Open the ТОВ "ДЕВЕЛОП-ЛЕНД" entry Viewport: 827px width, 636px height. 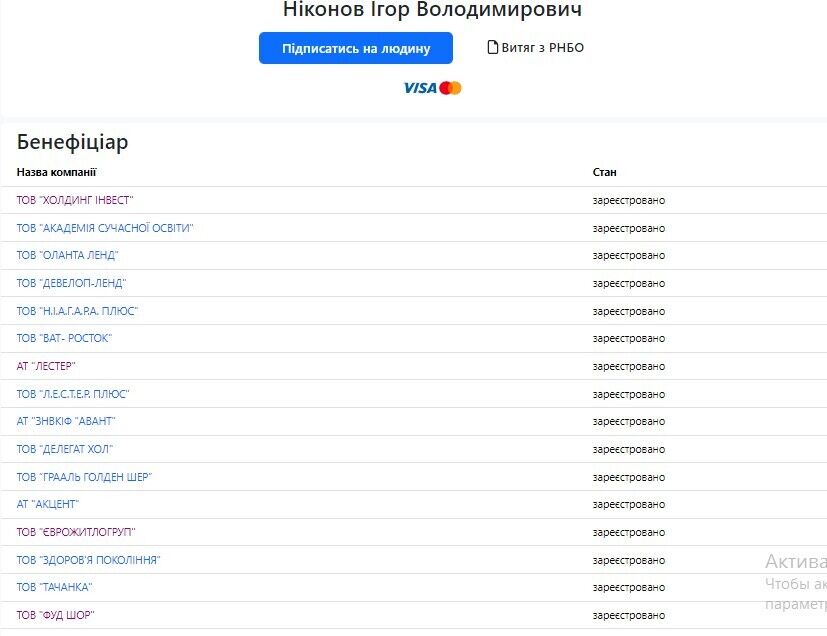click(x=71, y=283)
